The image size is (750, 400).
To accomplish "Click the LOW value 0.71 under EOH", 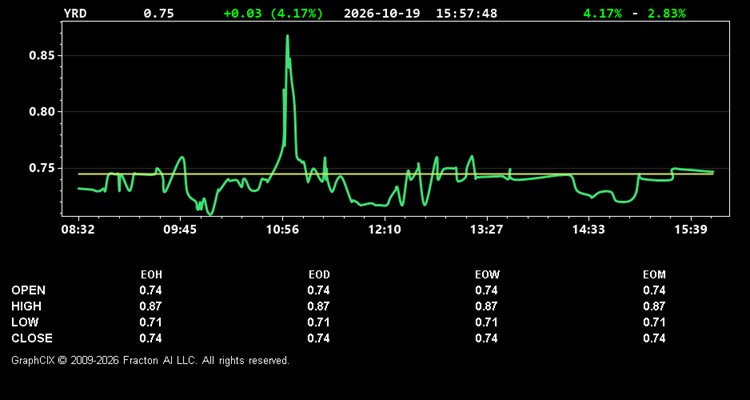I will point(151,322).
